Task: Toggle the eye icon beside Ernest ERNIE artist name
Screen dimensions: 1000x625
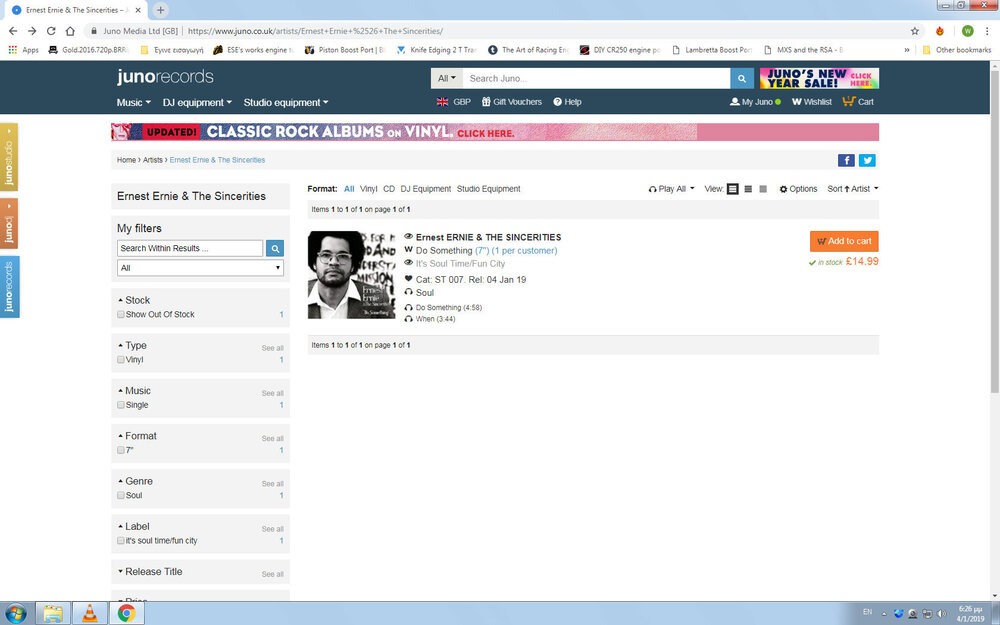Action: [x=409, y=237]
